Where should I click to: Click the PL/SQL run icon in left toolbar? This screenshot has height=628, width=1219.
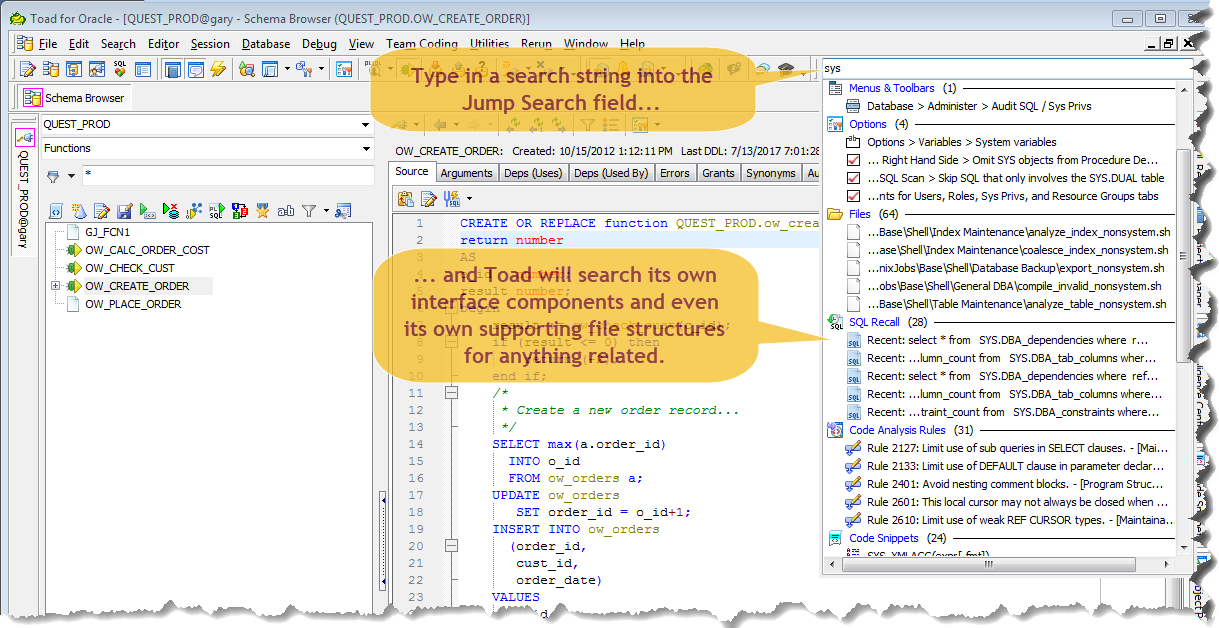[216, 211]
